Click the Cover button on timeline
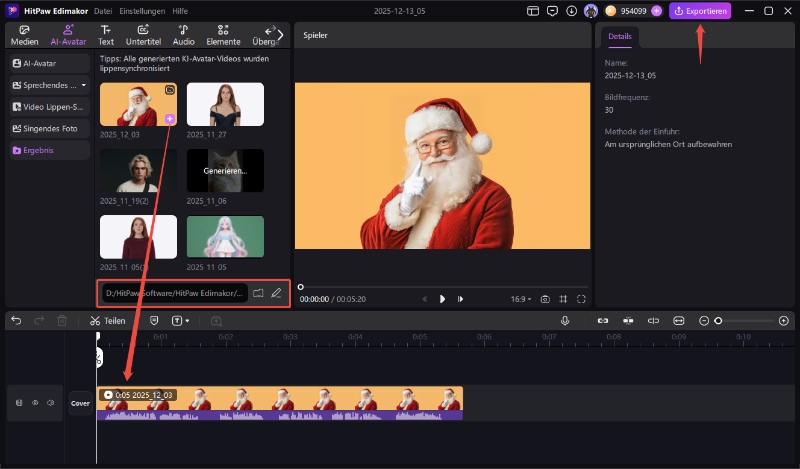This screenshot has height=469, width=800. coord(80,403)
